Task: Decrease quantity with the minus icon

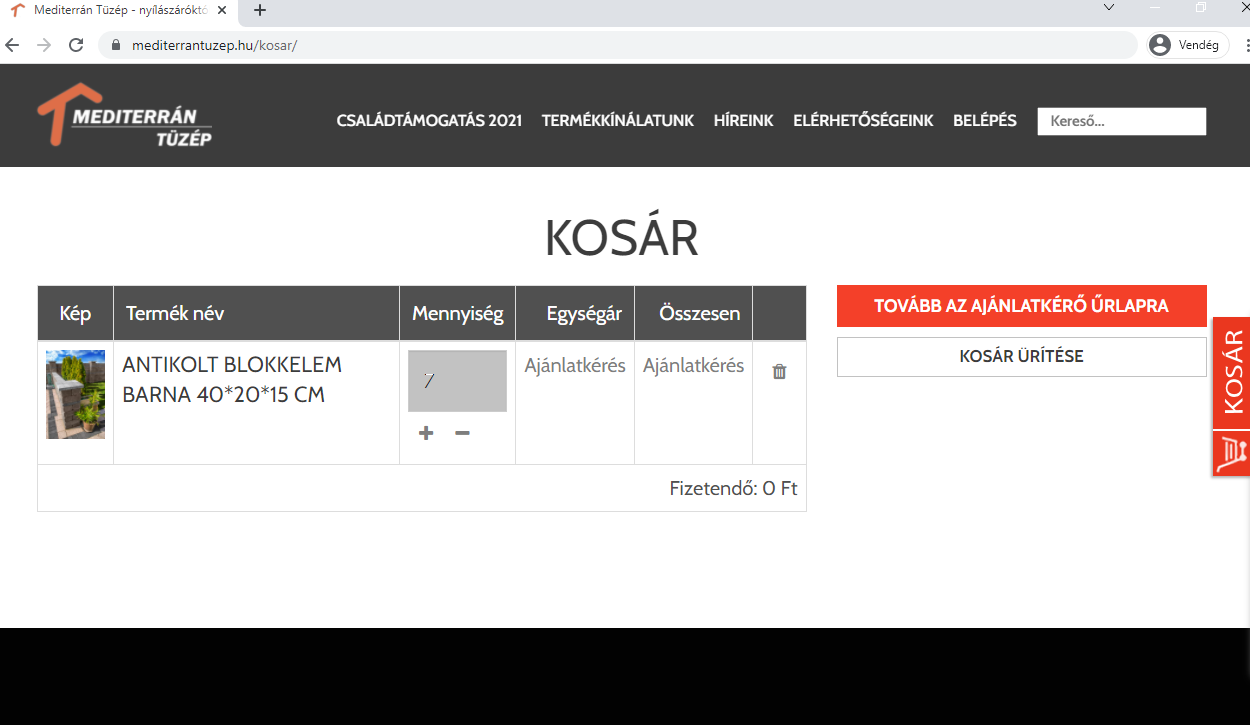Action: (x=462, y=433)
